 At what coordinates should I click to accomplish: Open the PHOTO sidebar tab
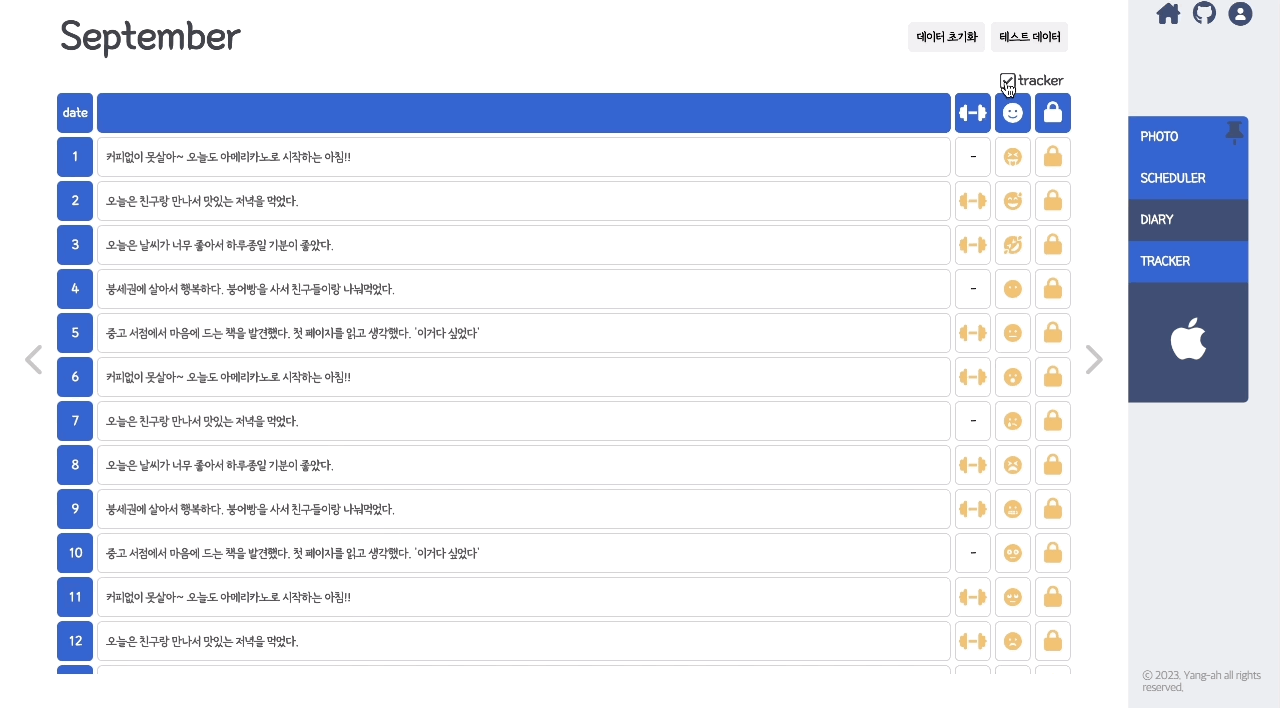pyautogui.click(x=1188, y=137)
